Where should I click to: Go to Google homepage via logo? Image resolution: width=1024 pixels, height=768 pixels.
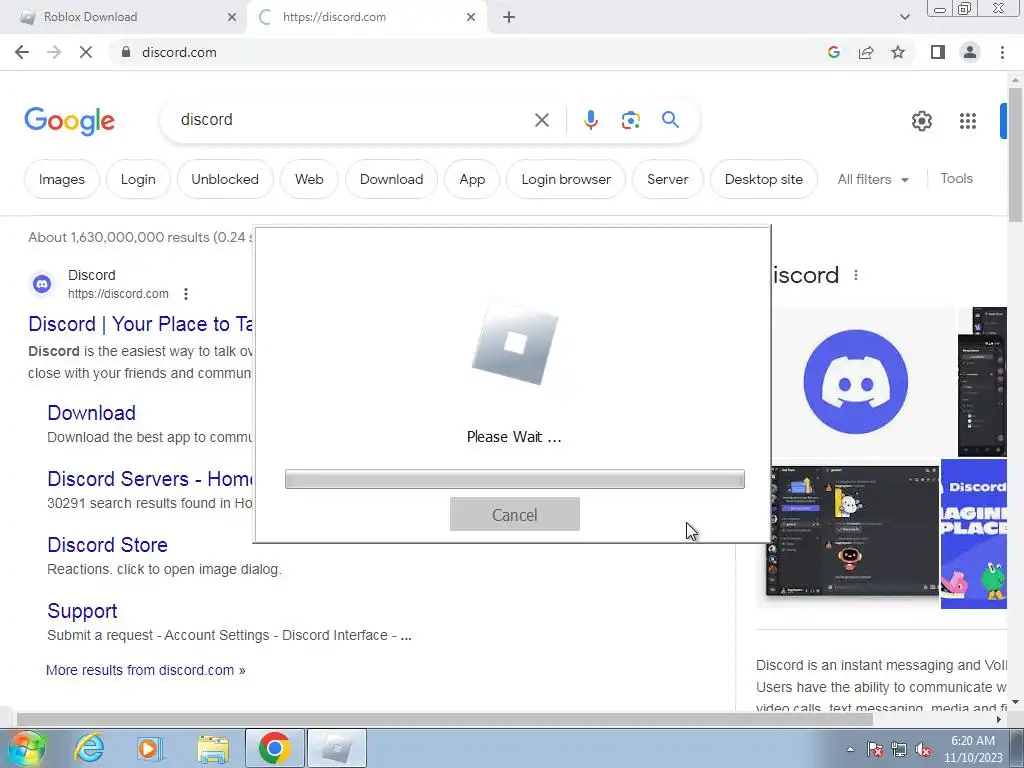point(69,121)
